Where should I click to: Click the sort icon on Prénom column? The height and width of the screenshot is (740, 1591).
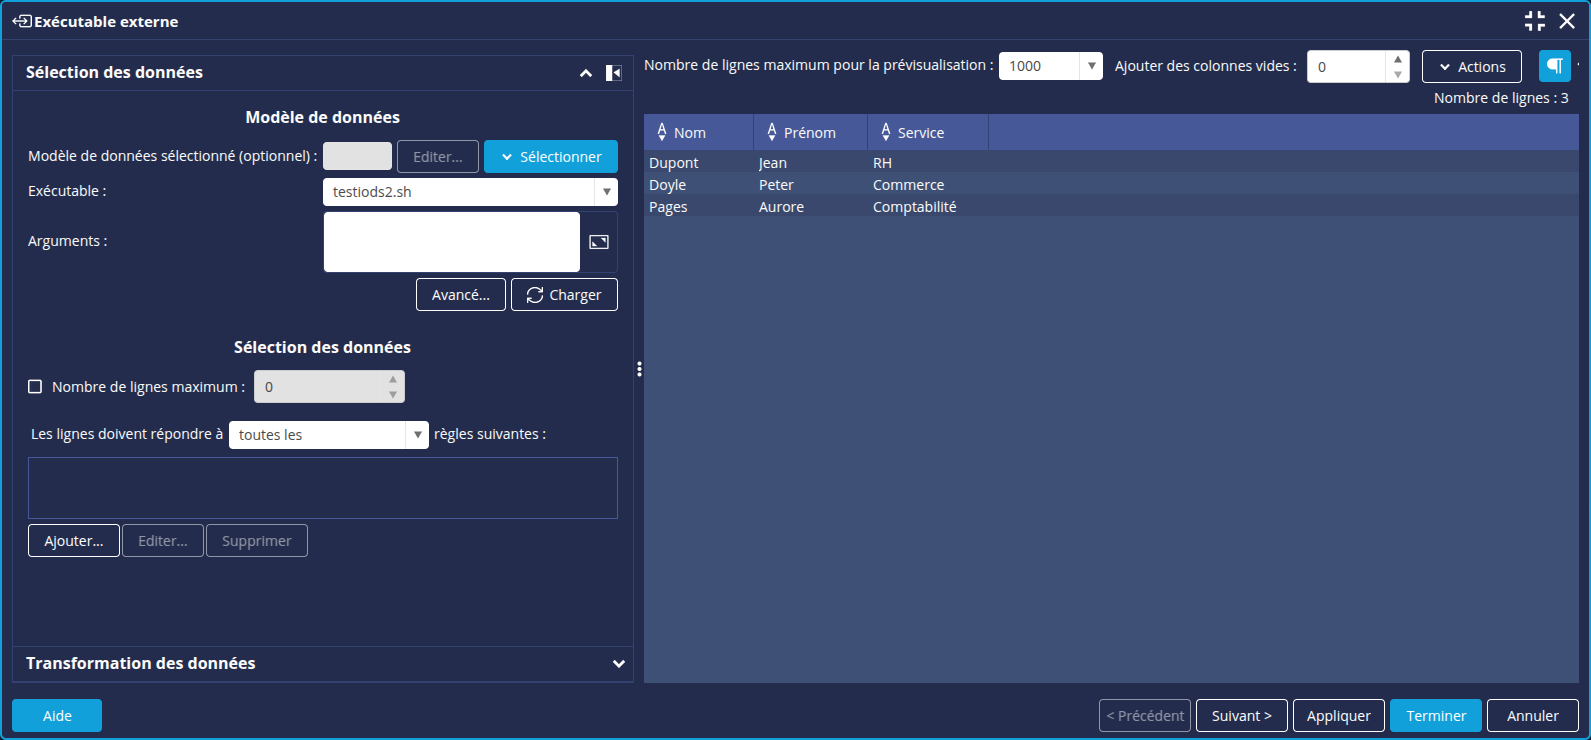(772, 132)
